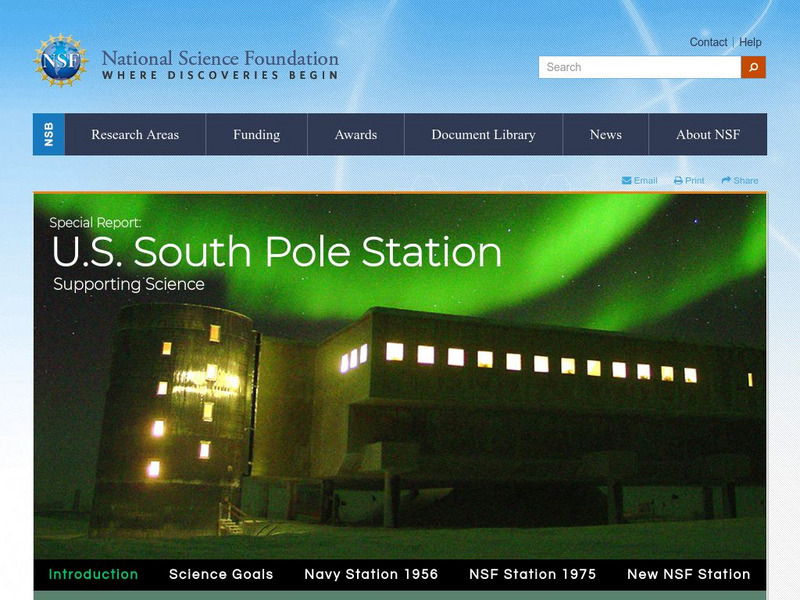Go to the New NSF Station tab

(688, 574)
